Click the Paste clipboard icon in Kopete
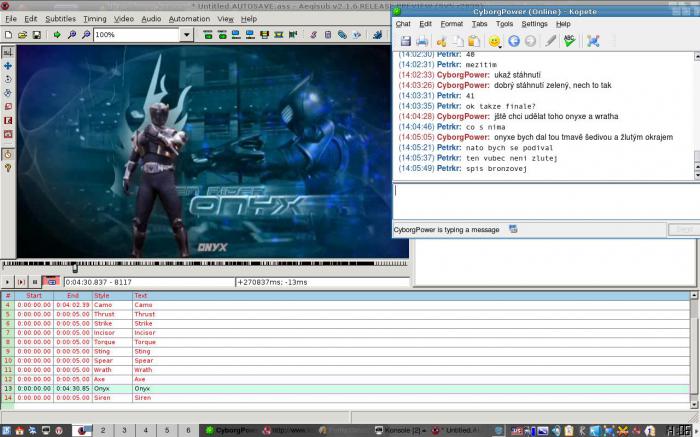 (x=474, y=42)
